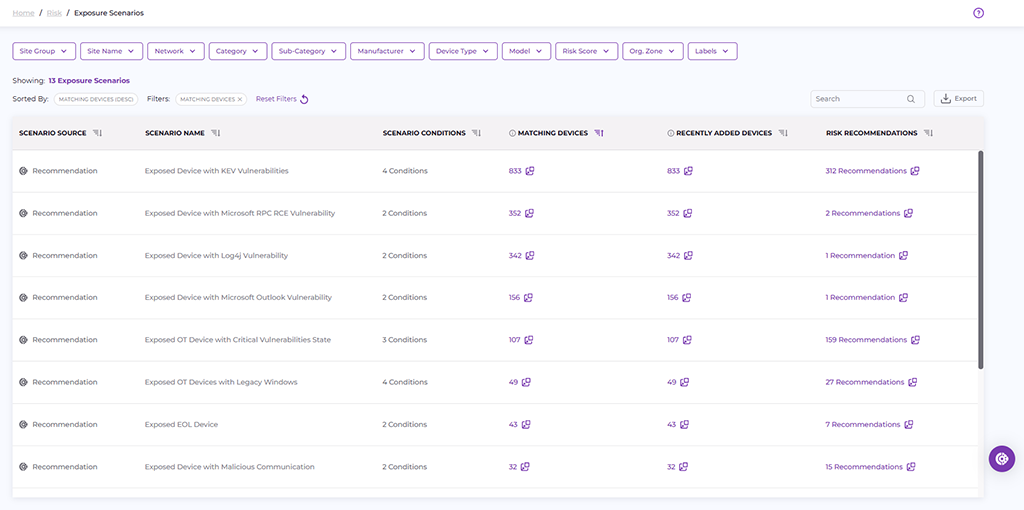Screen dimensions: 1024x510
Task: Open 833 matching devices count link
Action: 515,171
